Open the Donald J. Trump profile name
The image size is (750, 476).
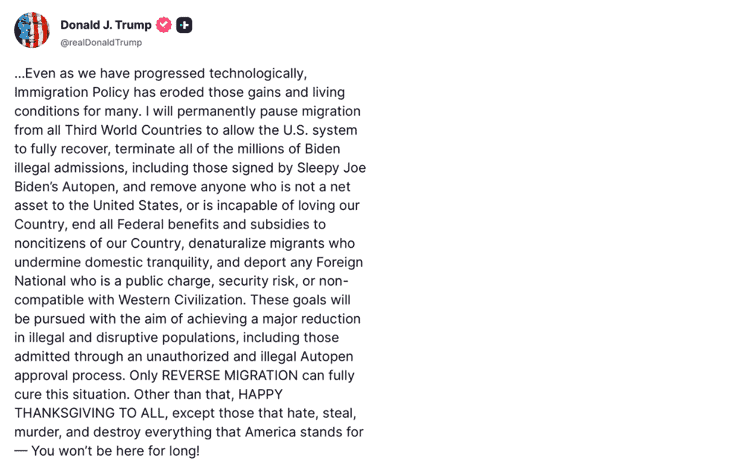tap(106, 25)
